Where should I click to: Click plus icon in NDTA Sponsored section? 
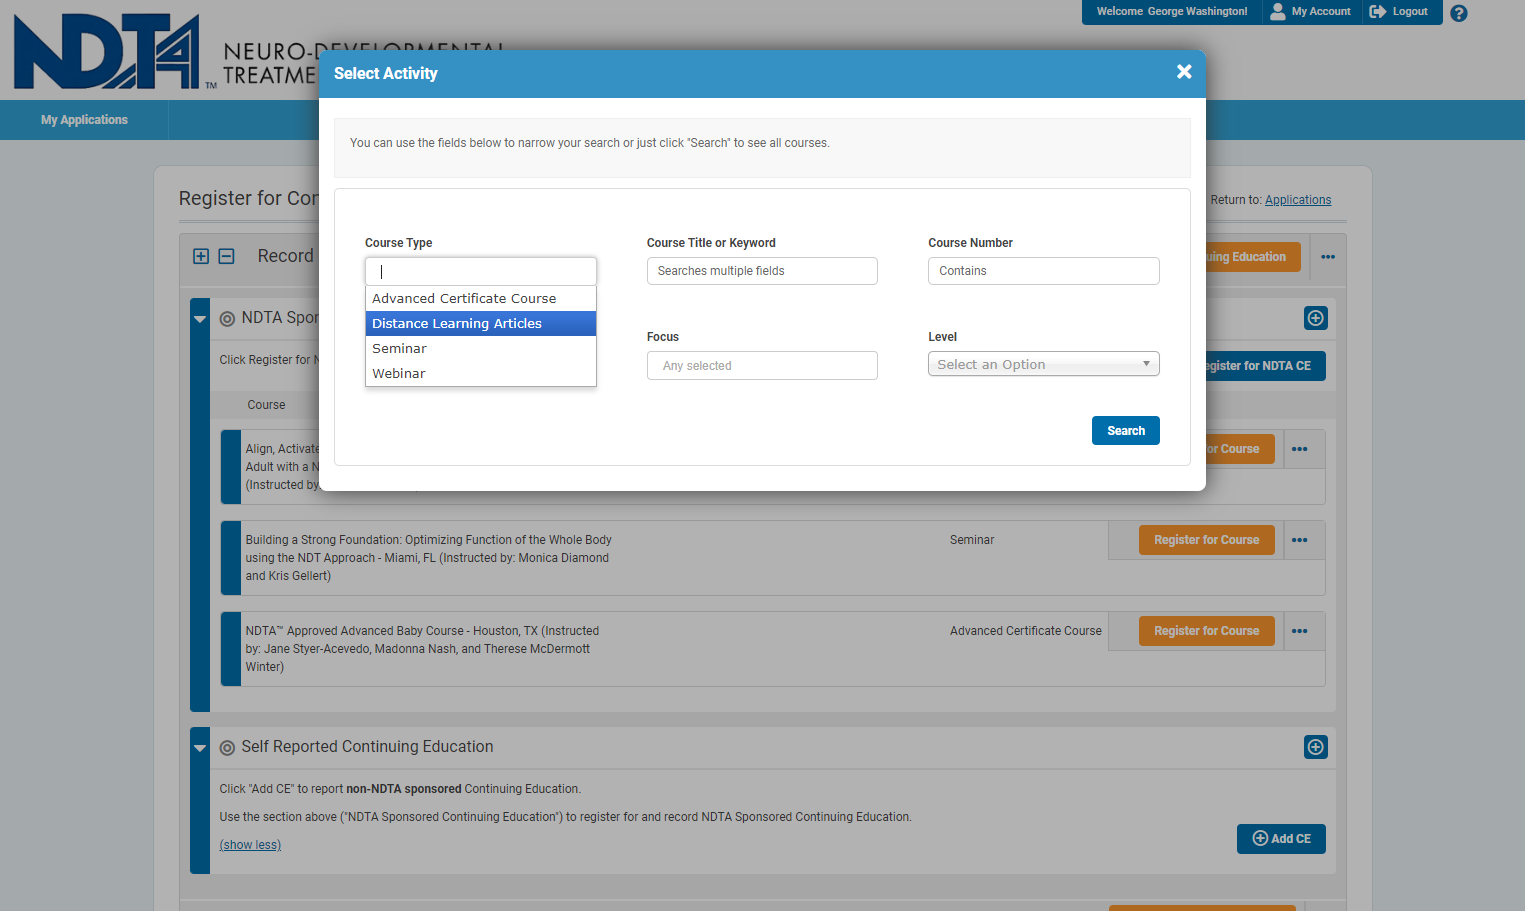[x=1316, y=318]
